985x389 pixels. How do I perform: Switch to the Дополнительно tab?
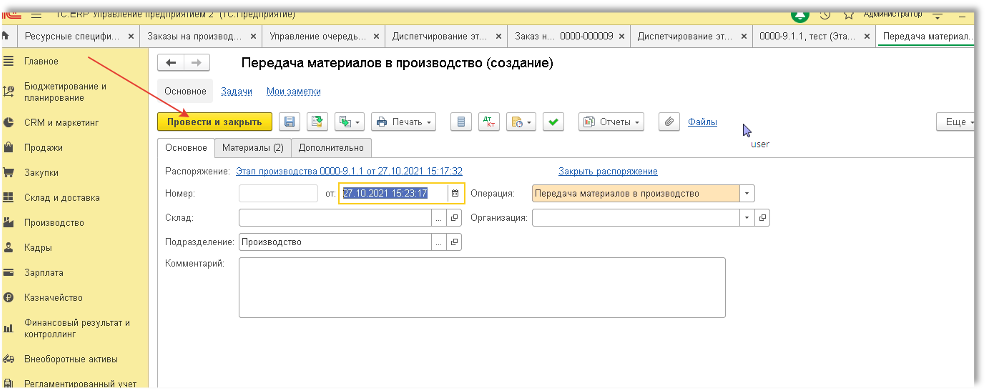(x=331, y=148)
